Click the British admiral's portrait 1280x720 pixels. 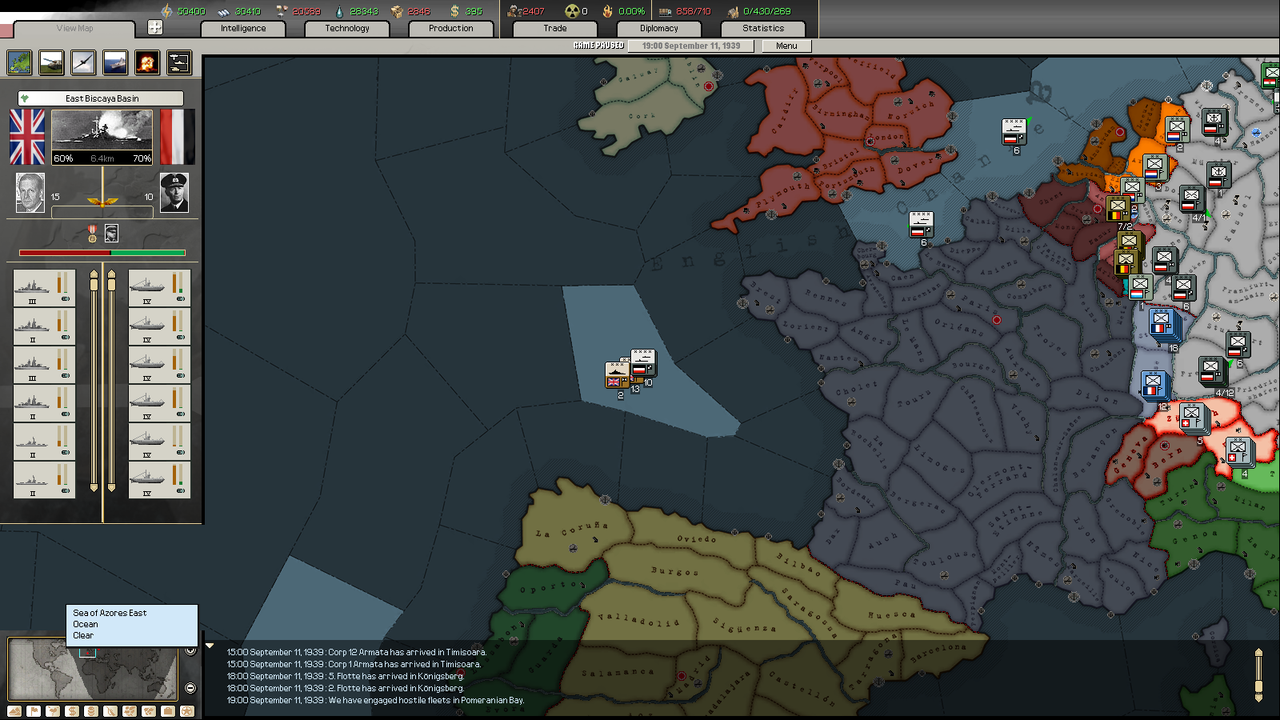pyautogui.click(x=30, y=193)
